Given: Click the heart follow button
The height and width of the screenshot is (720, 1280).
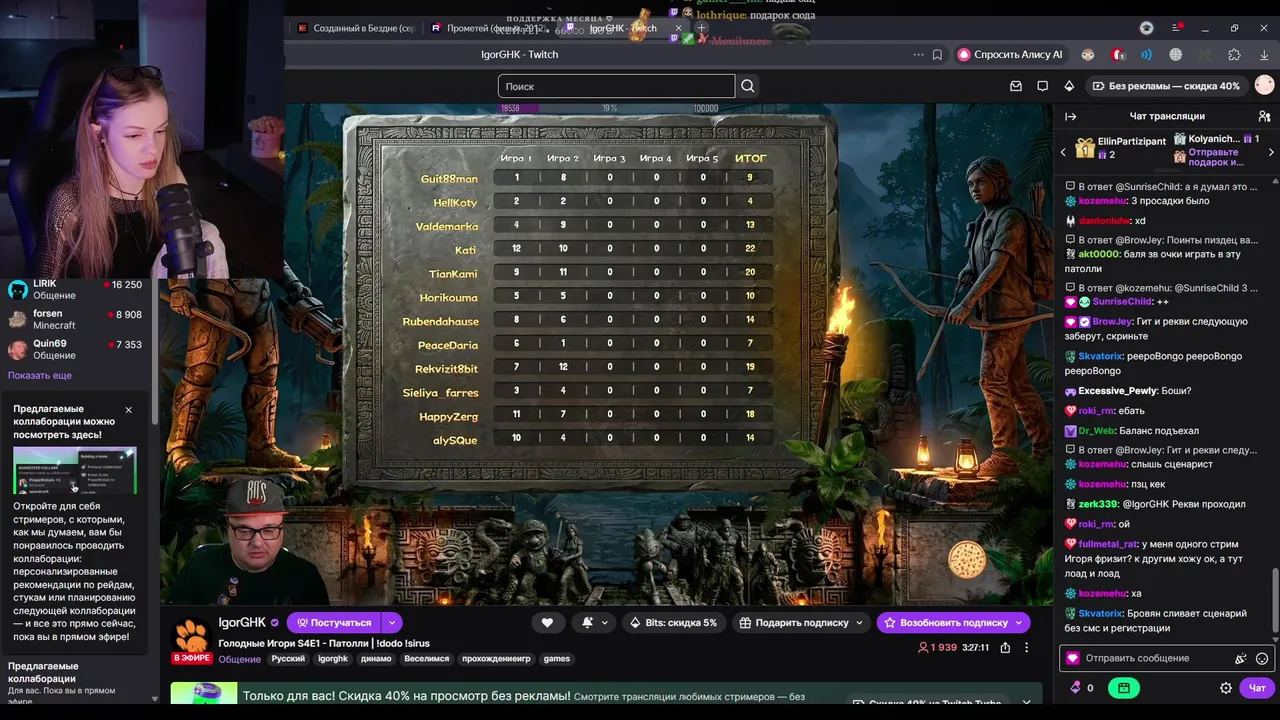Looking at the screenshot, I should [x=547, y=622].
